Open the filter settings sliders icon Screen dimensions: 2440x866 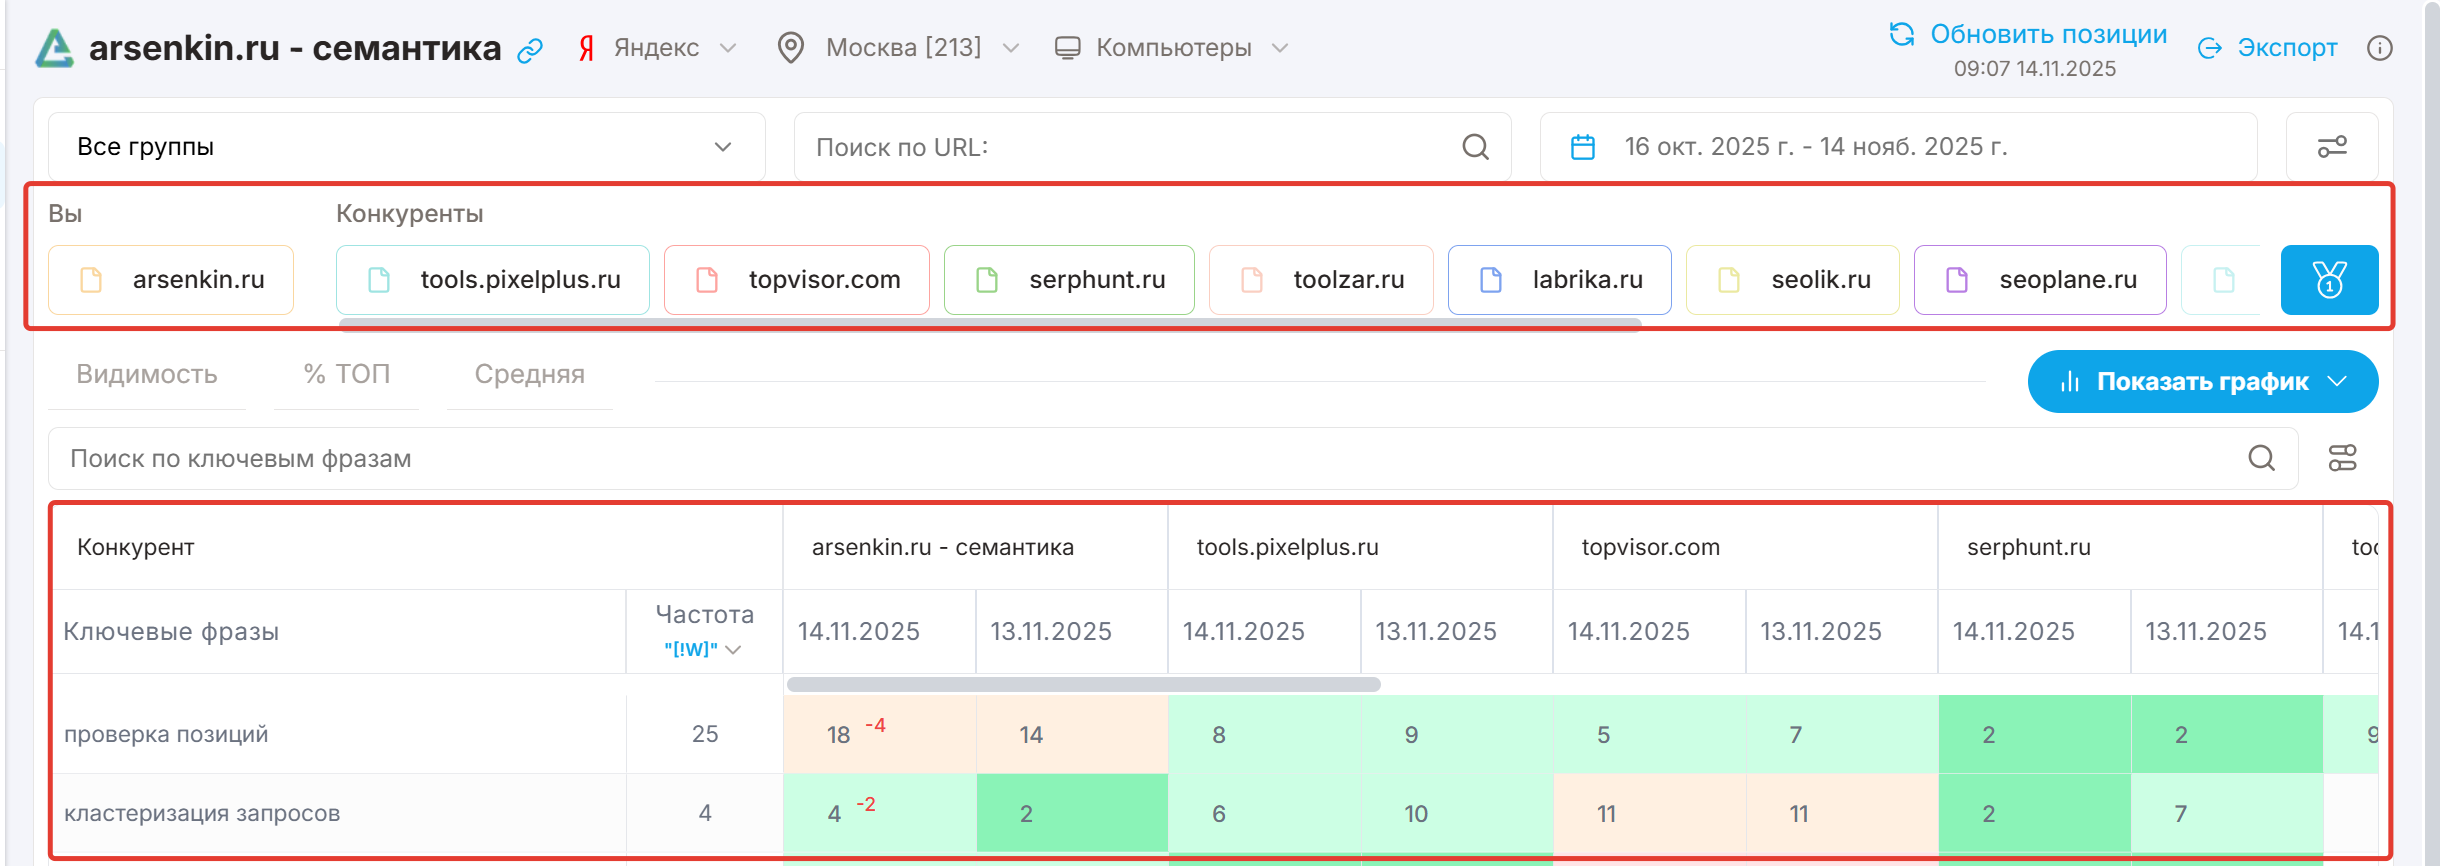tap(2332, 147)
